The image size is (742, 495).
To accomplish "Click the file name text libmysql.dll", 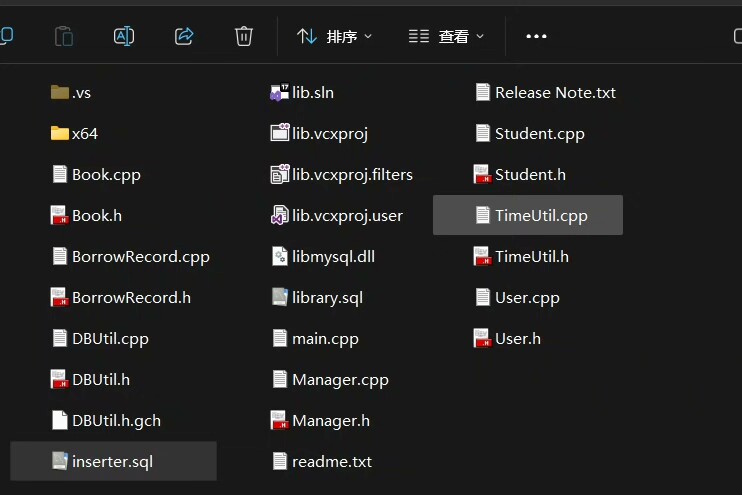I will tap(334, 257).
